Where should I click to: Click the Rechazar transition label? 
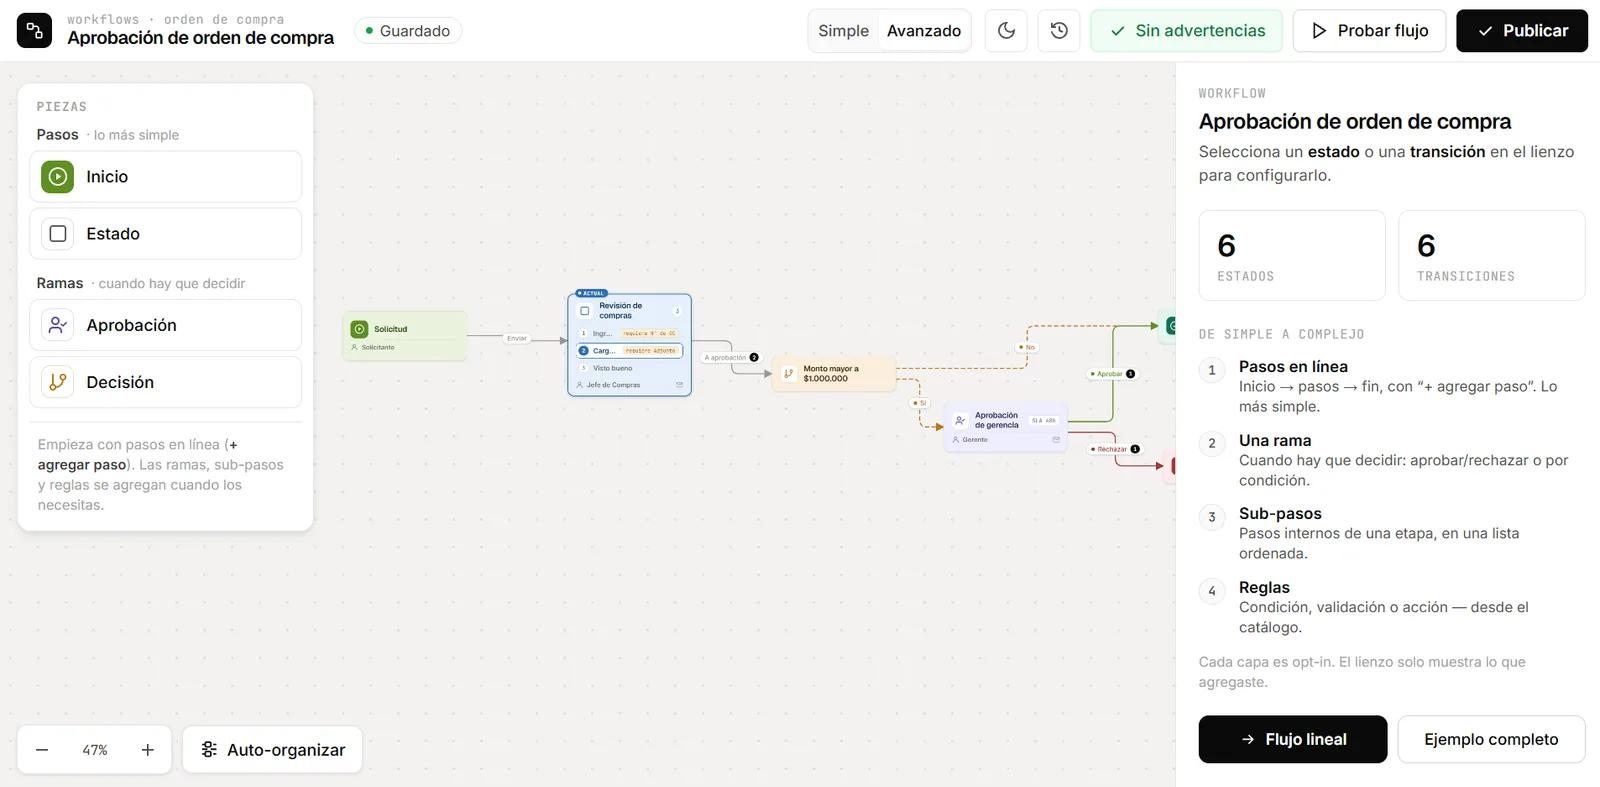1114,449
